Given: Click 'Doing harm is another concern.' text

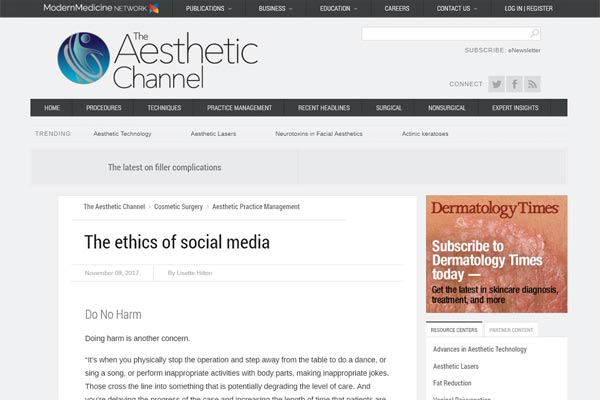Looking at the screenshot, I should [137, 338].
